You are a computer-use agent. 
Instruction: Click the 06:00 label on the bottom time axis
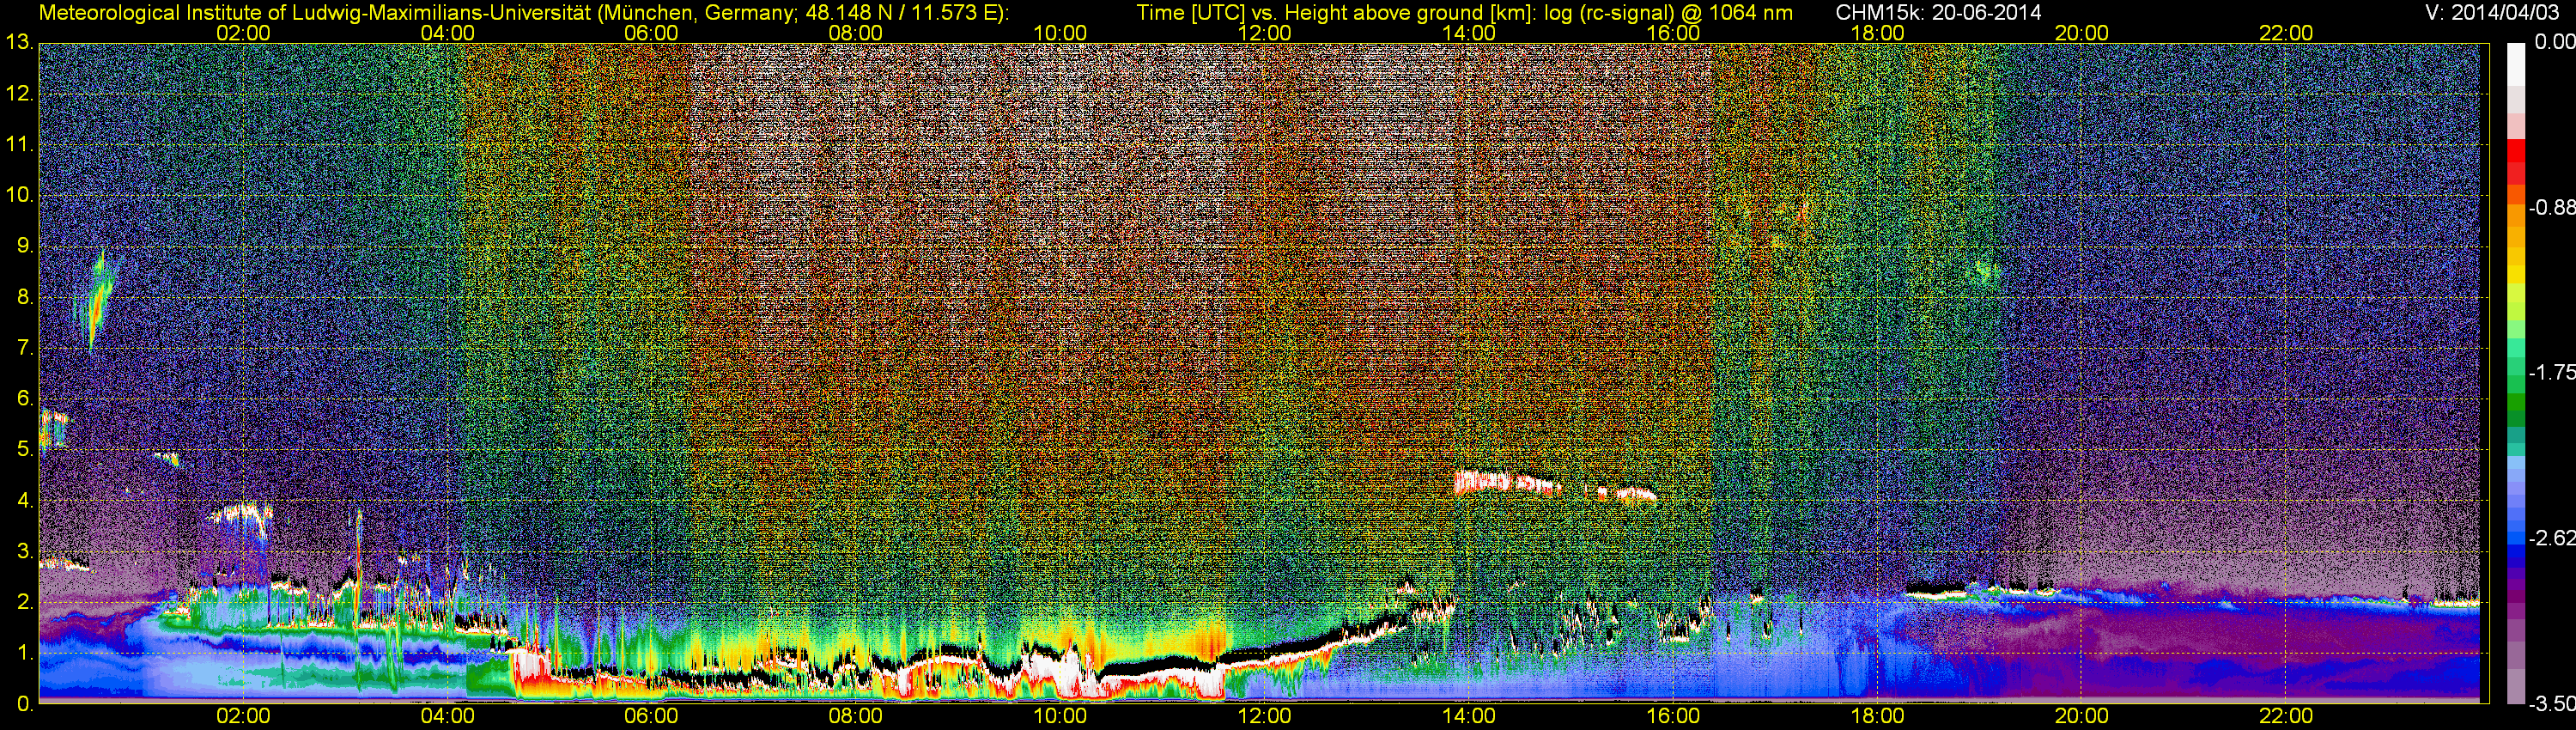pyautogui.click(x=651, y=716)
